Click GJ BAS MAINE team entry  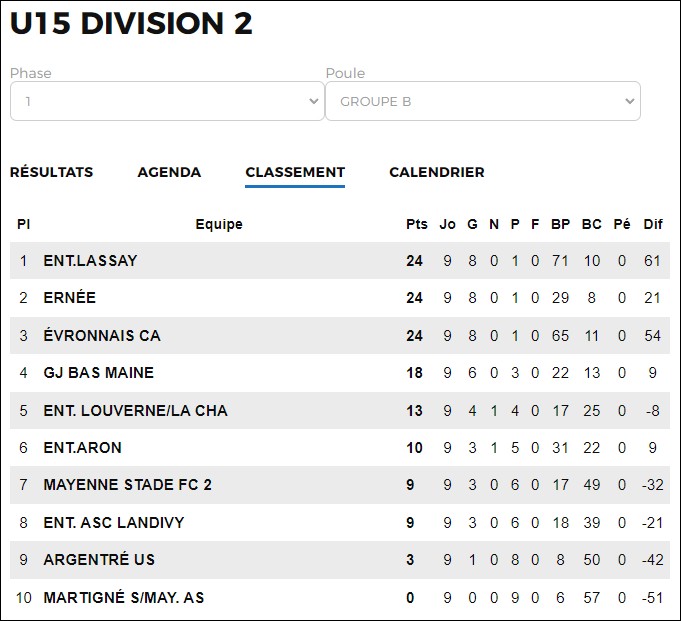coord(99,373)
